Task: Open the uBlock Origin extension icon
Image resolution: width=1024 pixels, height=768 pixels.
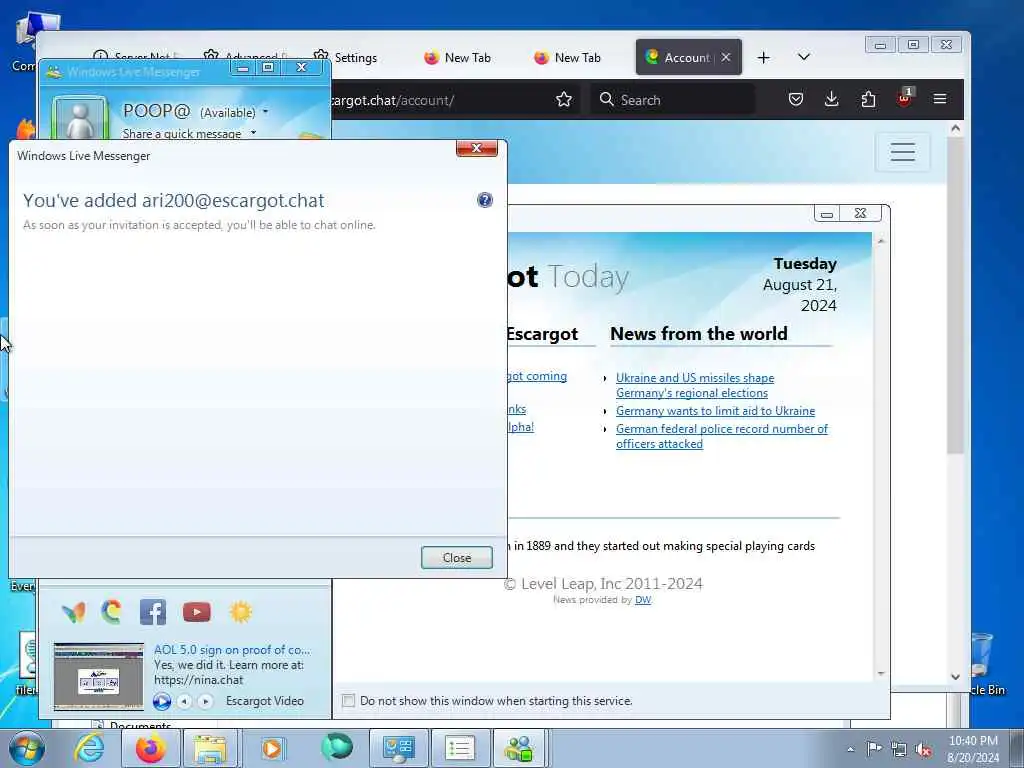Action: click(x=904, y=98)
